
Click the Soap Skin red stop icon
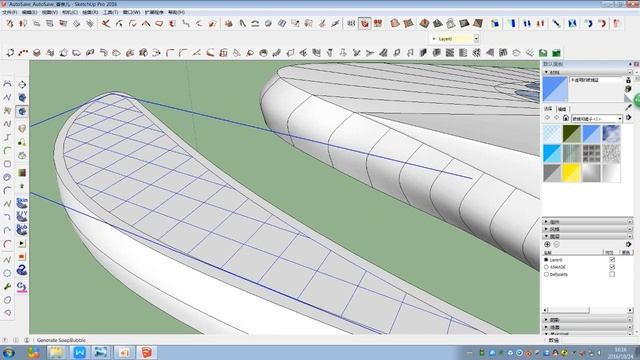(22, 256)
